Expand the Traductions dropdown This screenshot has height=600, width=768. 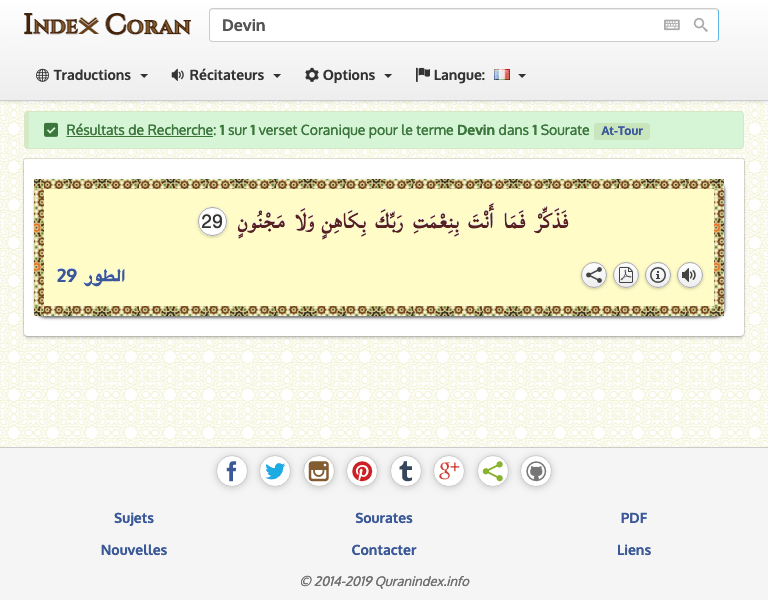(92, 75)
